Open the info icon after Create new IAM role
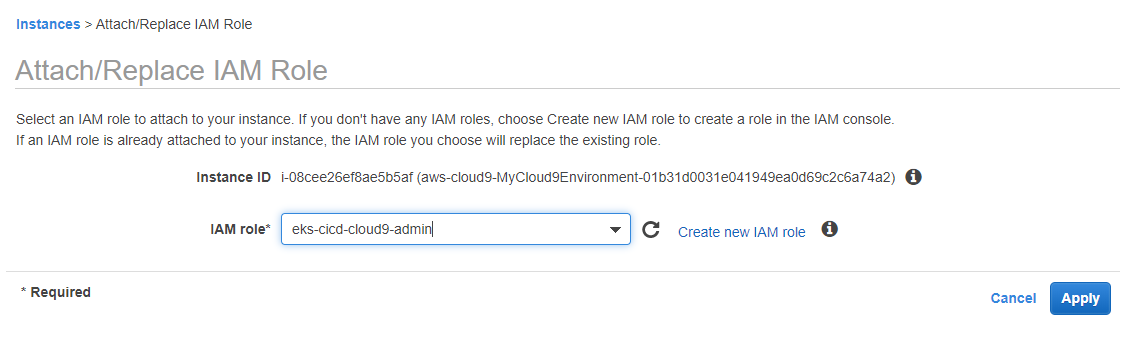Viewport: 1126px width, 362px height. click(x=829, y=229)
